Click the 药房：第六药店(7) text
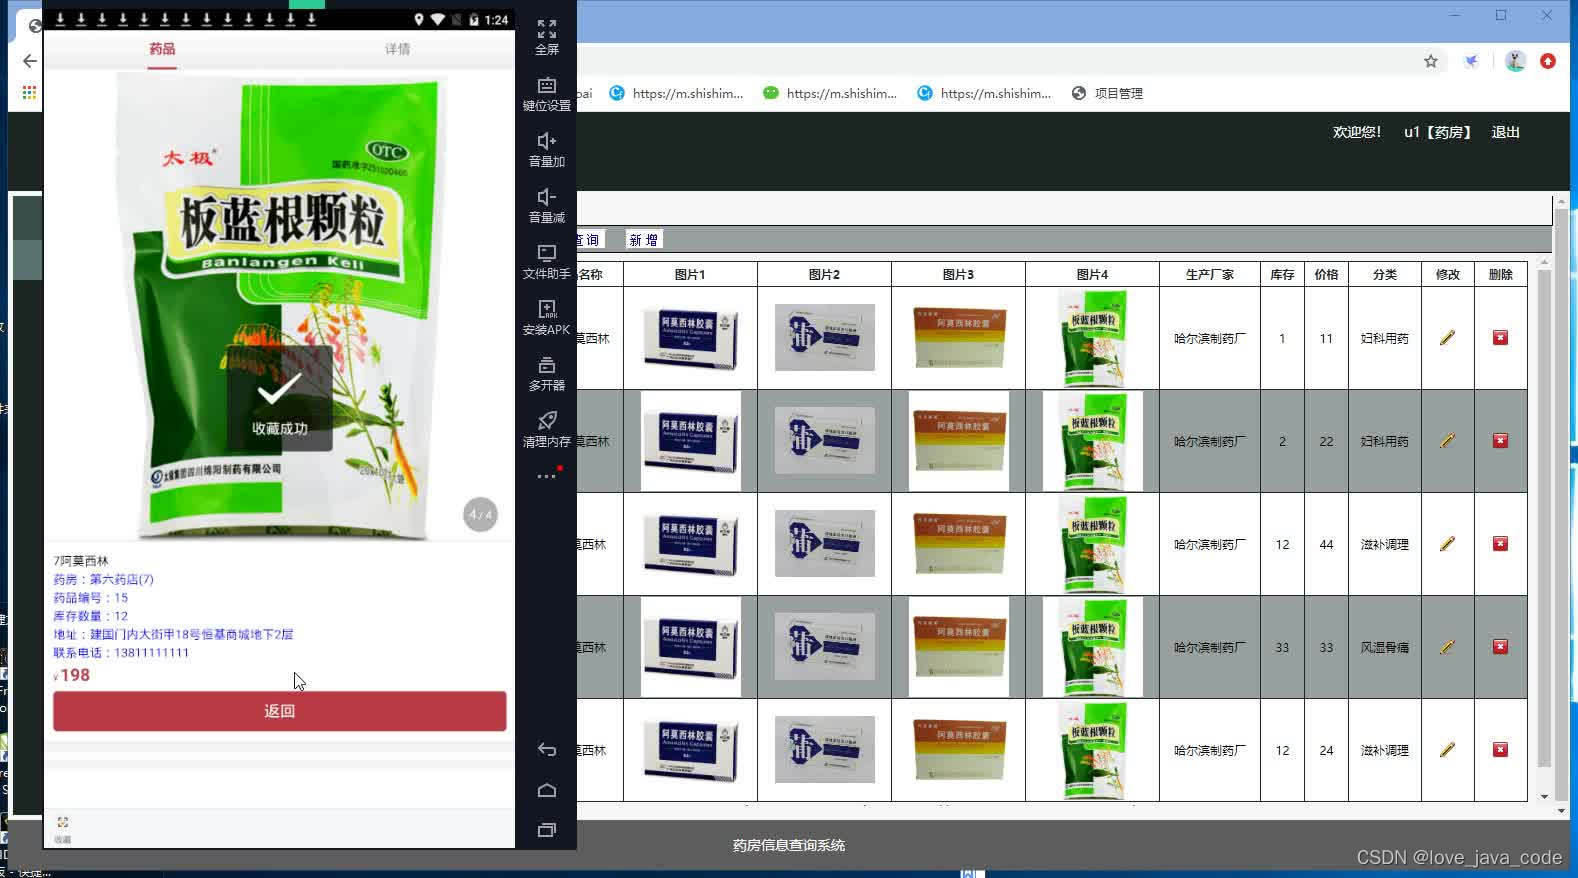This screenshot has height=878, width=1578. 103,579
